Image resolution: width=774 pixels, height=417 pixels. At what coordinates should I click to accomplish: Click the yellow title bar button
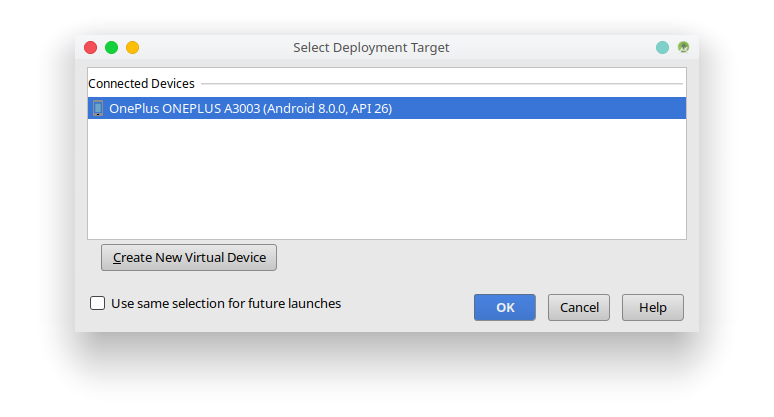coord(132,47)
